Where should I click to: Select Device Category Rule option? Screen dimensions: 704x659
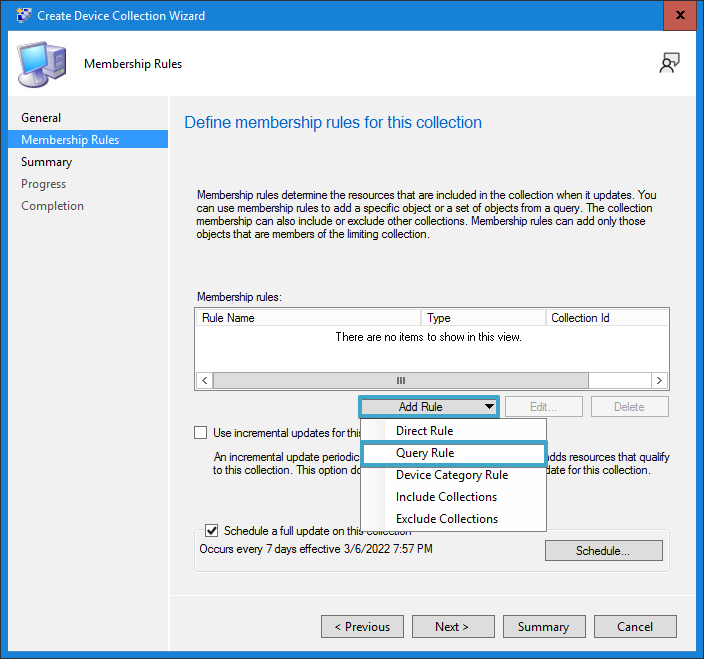pos(453,475)
